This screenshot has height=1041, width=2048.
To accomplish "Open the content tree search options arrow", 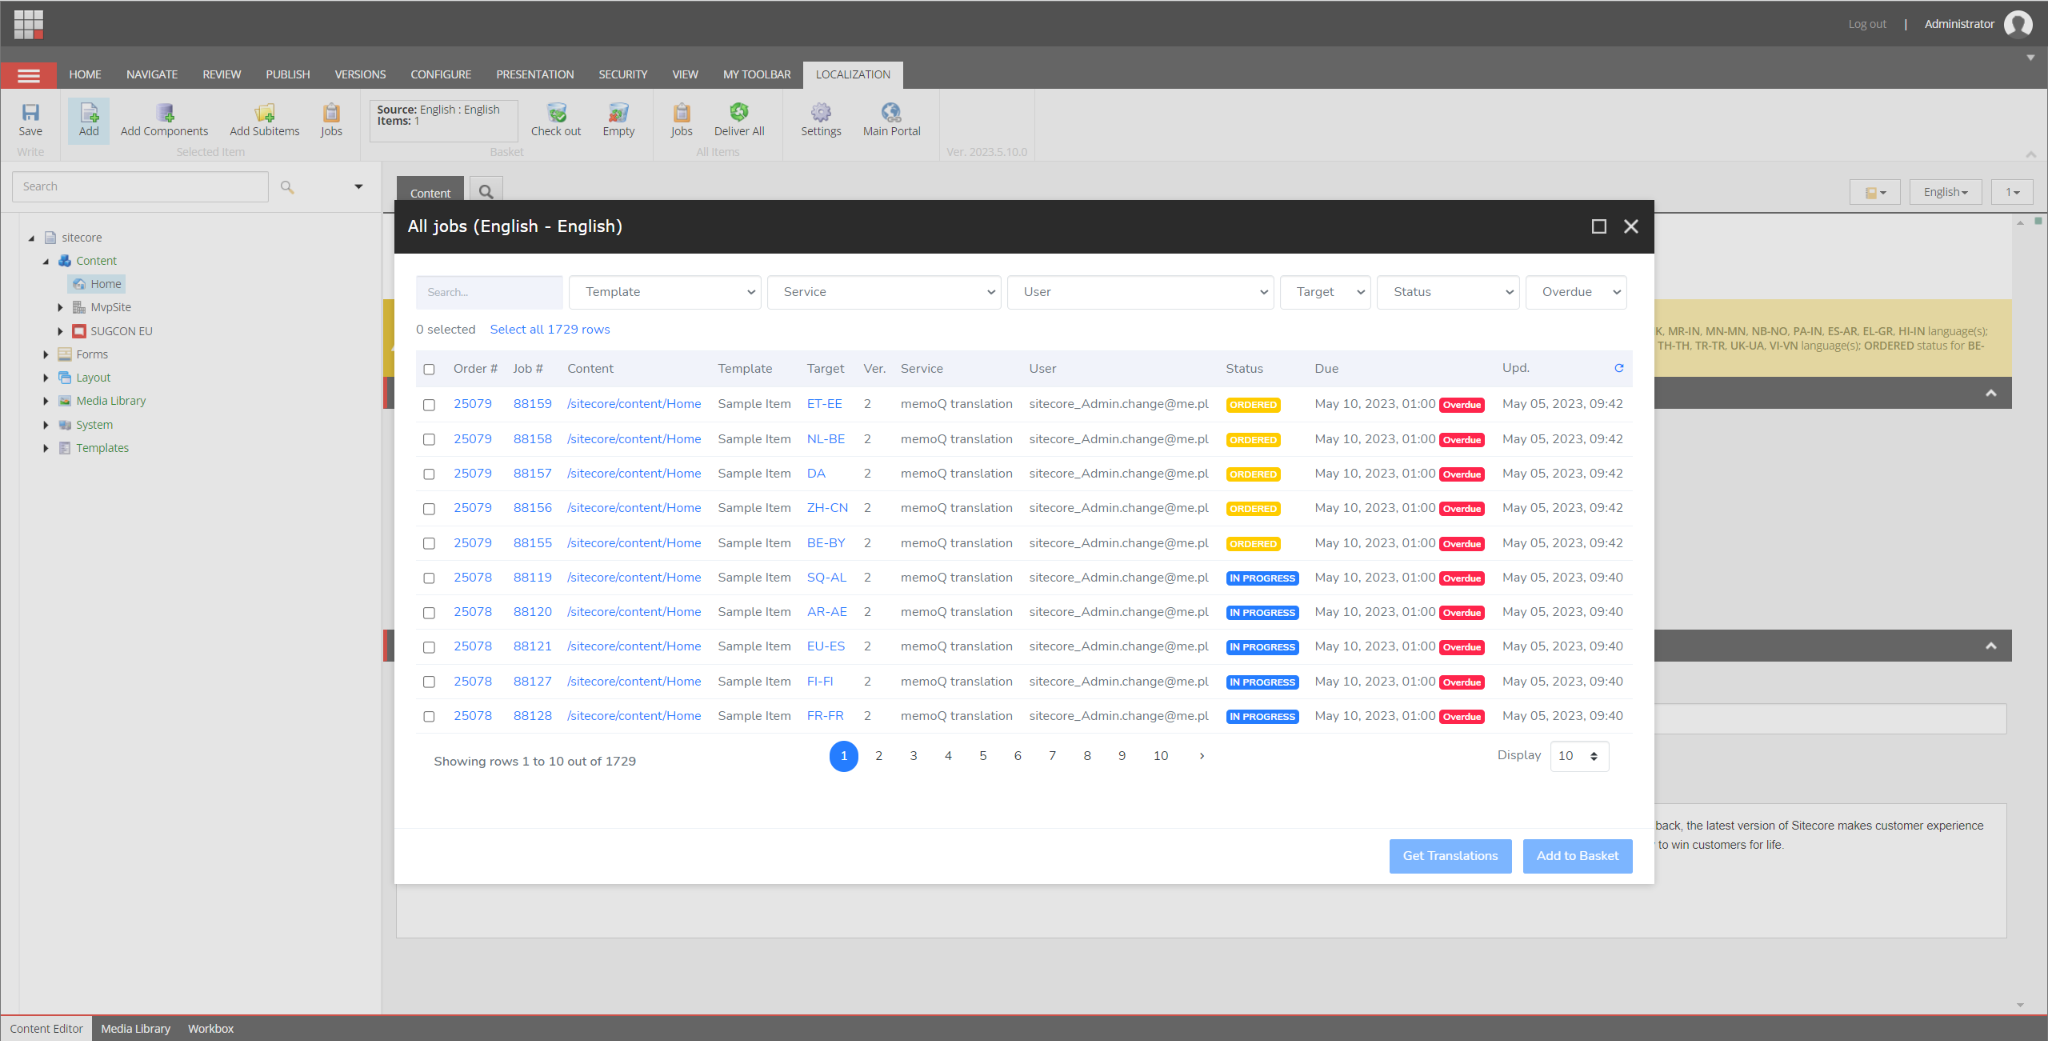I will [x=358, y=187].
